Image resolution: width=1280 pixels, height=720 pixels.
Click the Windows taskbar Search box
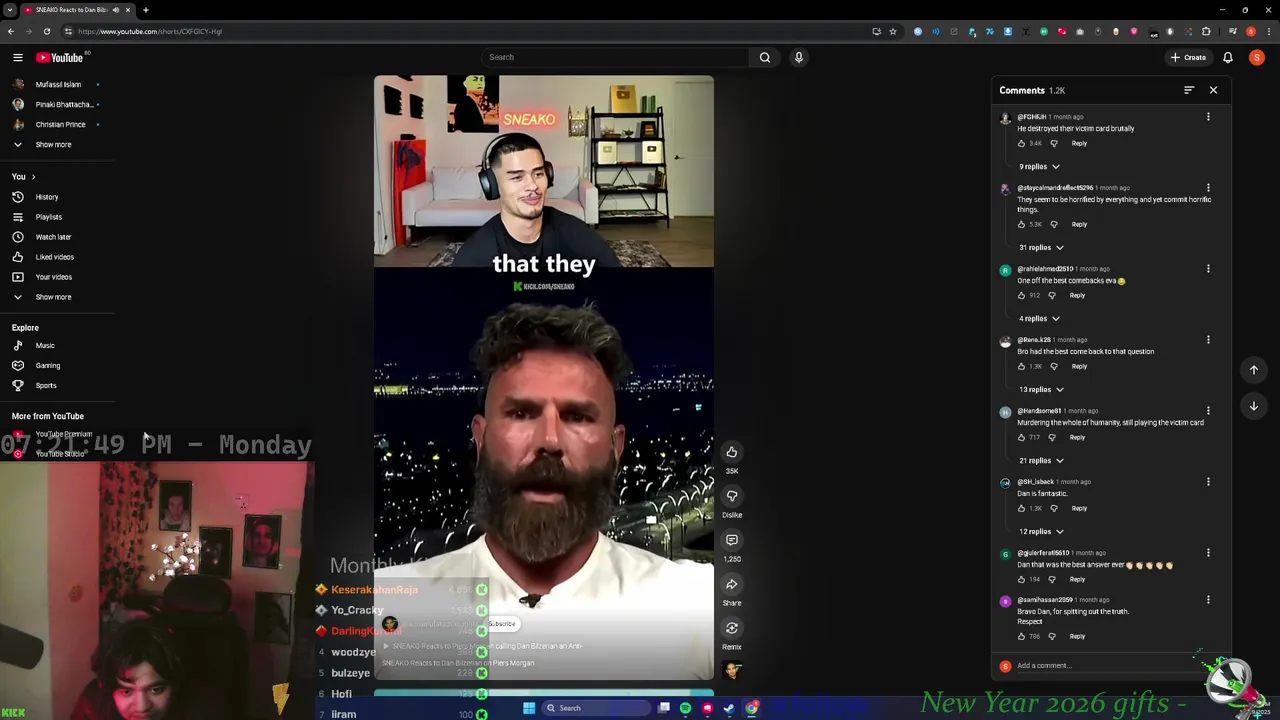tap(596, 708)
